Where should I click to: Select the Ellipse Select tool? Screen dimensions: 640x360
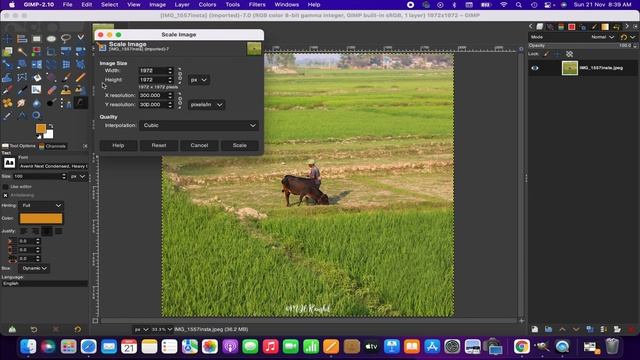[x=51, y=39]
